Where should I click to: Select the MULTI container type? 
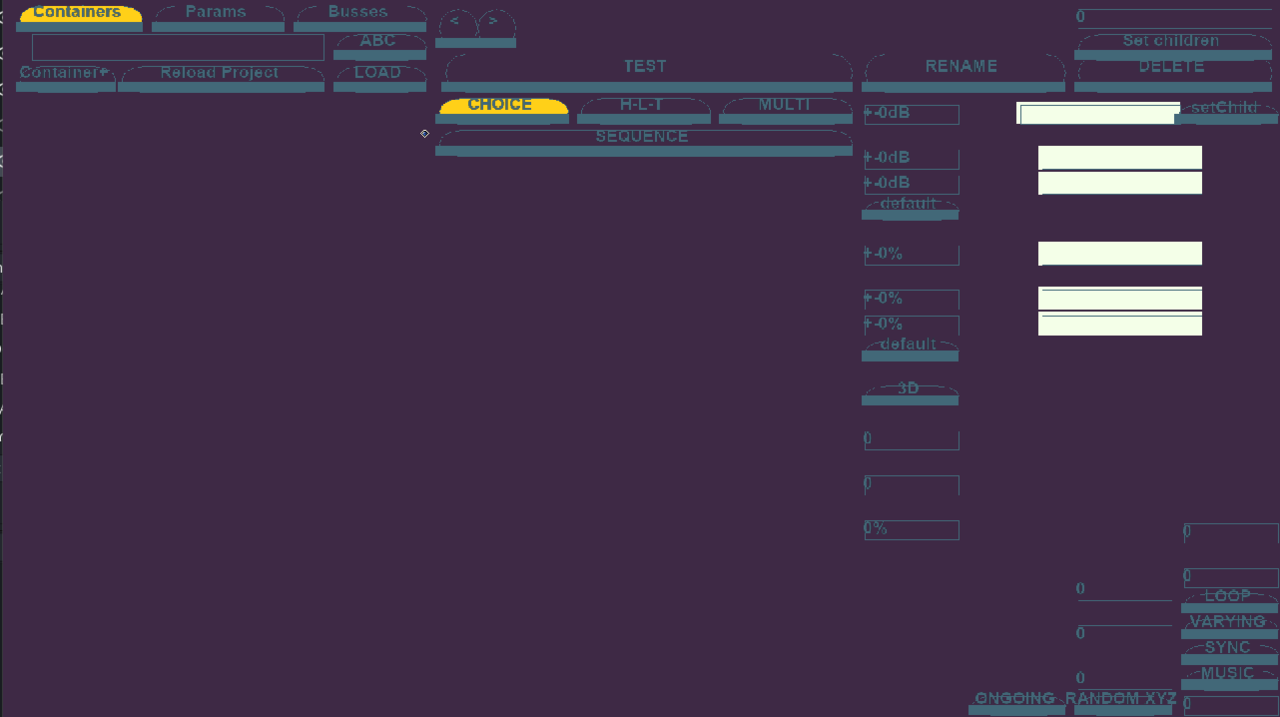tap(786, 110)
